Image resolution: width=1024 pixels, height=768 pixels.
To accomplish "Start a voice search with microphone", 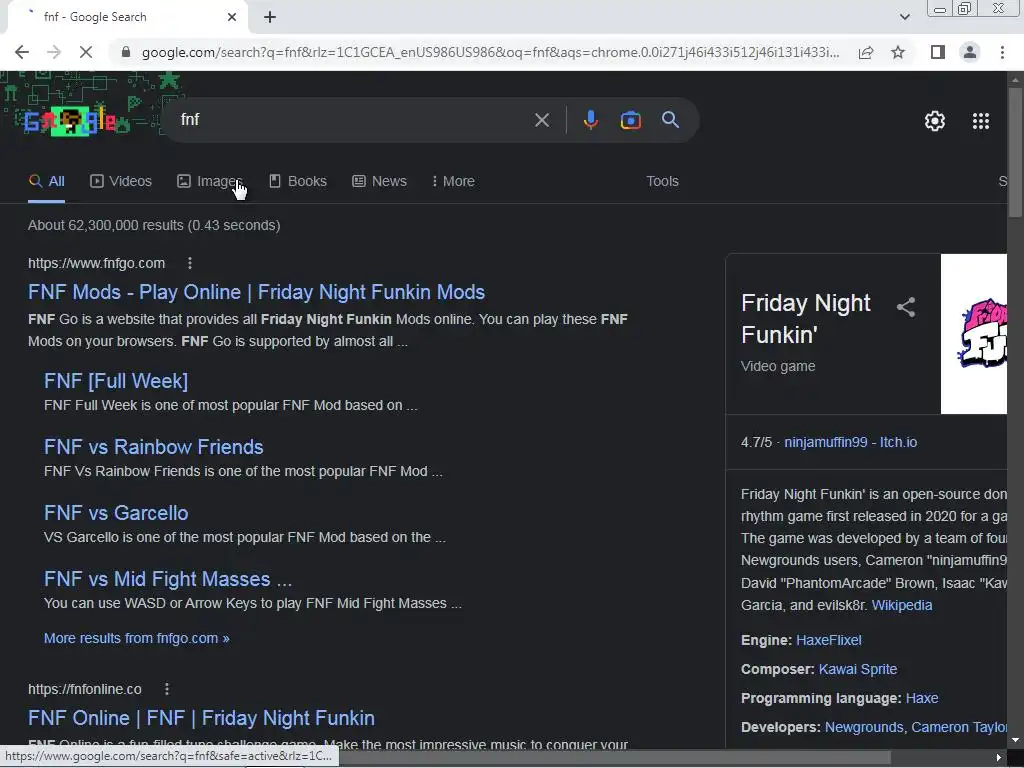I will [x=590, y=120].
